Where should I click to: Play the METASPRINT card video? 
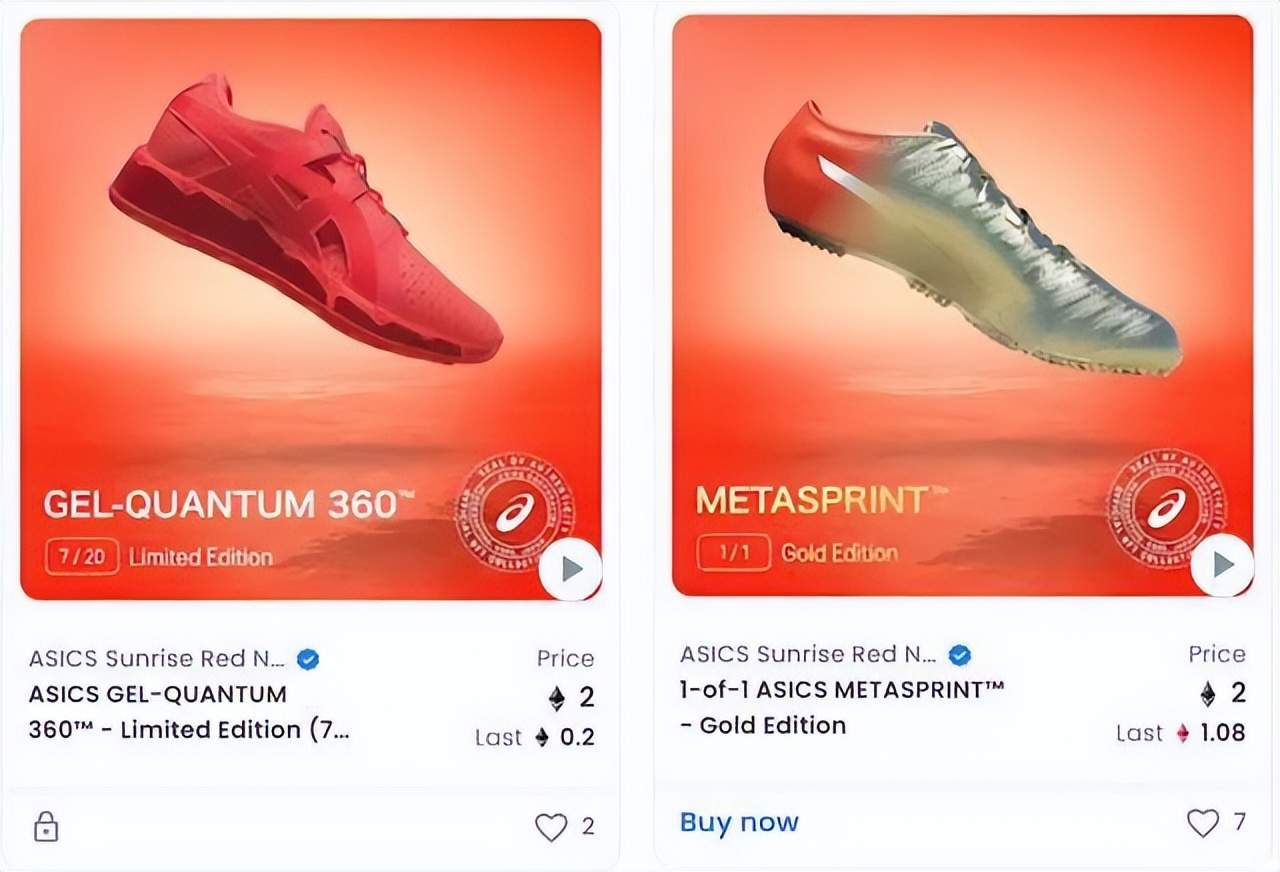[x=1222, y=565]
